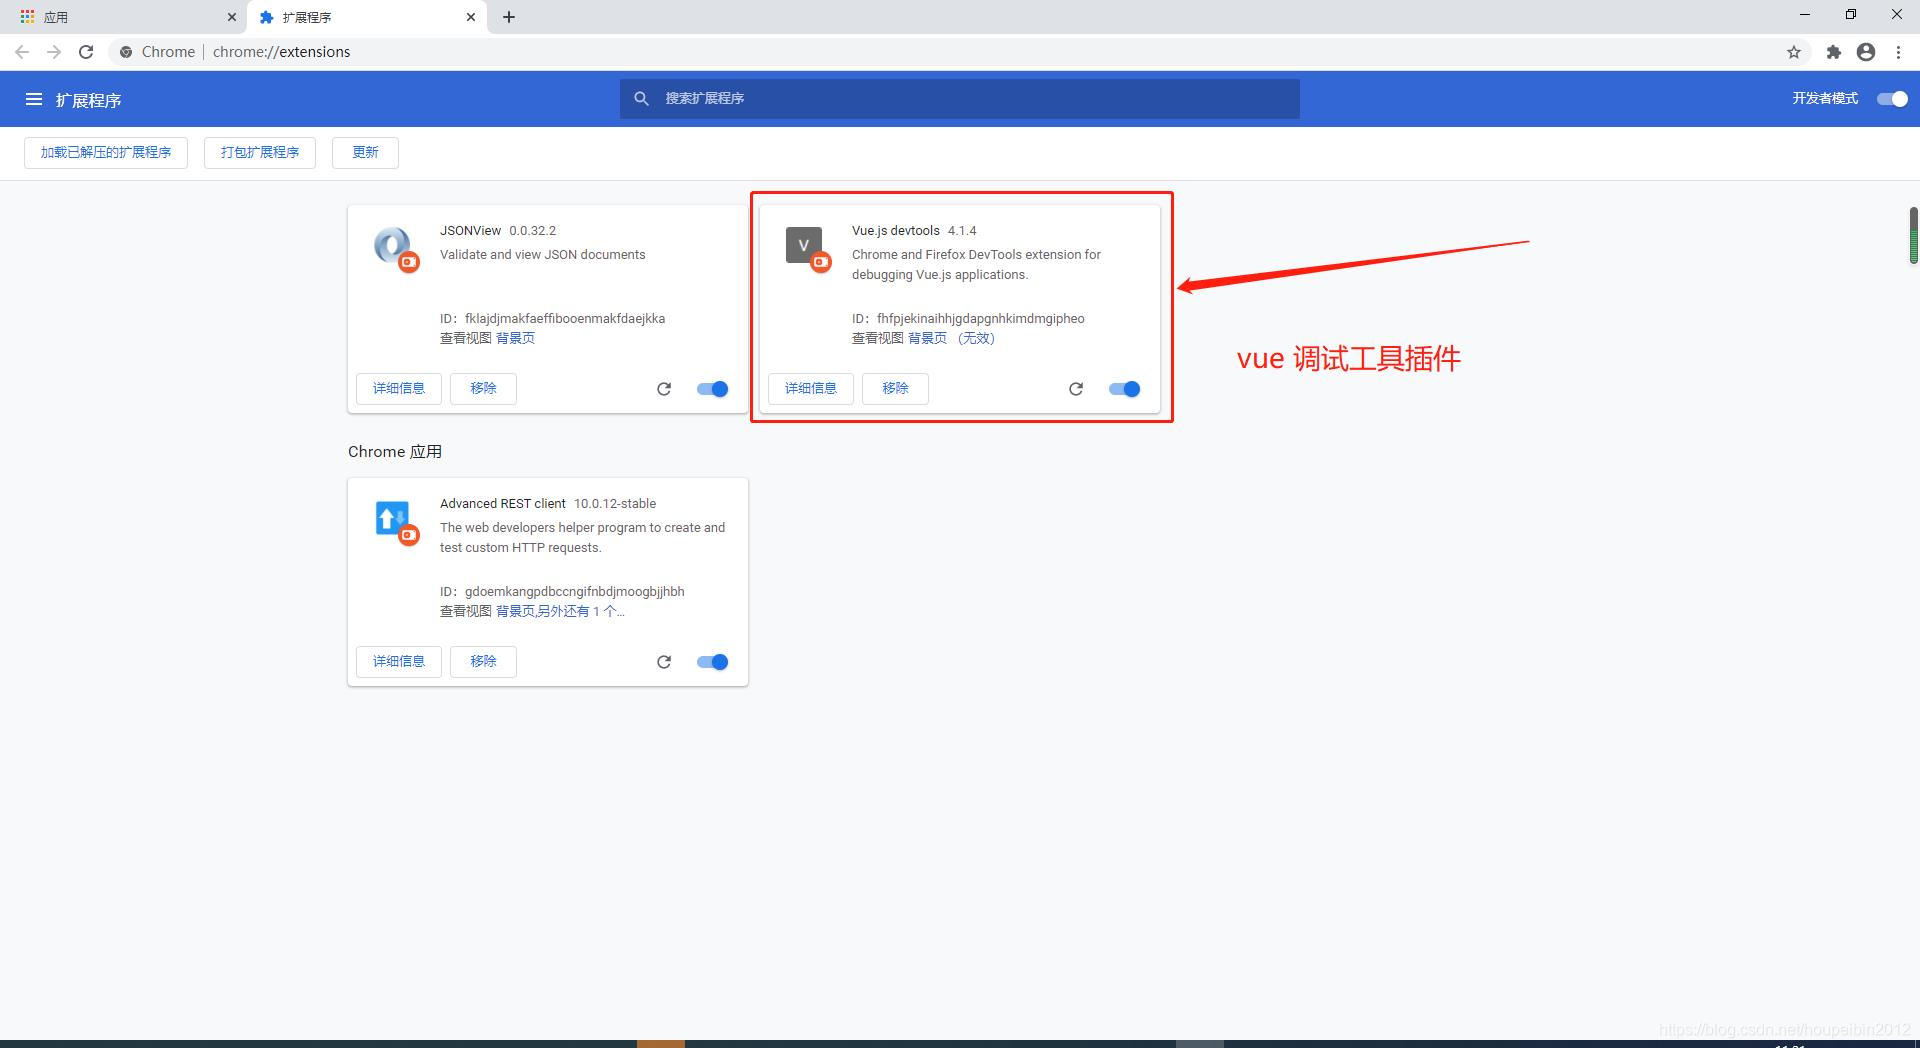The height and width of the screenshot is (1048, 1920).
Task: Disable the Vue.js devtools extension
Action: click(1125, 389)
